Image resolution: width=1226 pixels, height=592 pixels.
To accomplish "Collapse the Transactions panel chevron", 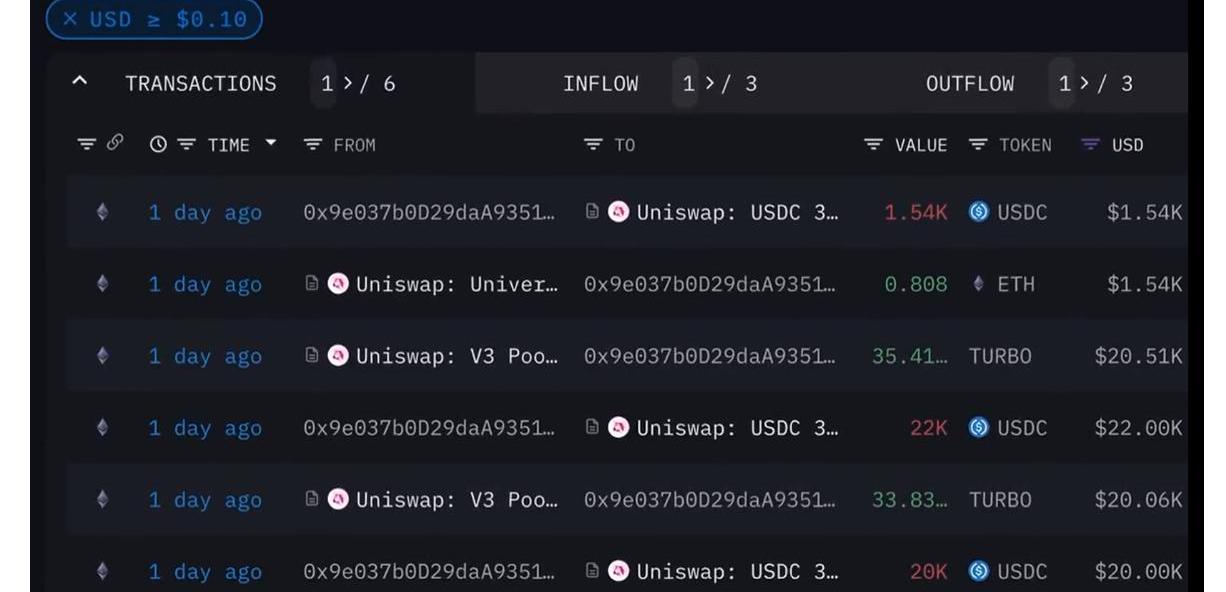I will coord(80,83).
